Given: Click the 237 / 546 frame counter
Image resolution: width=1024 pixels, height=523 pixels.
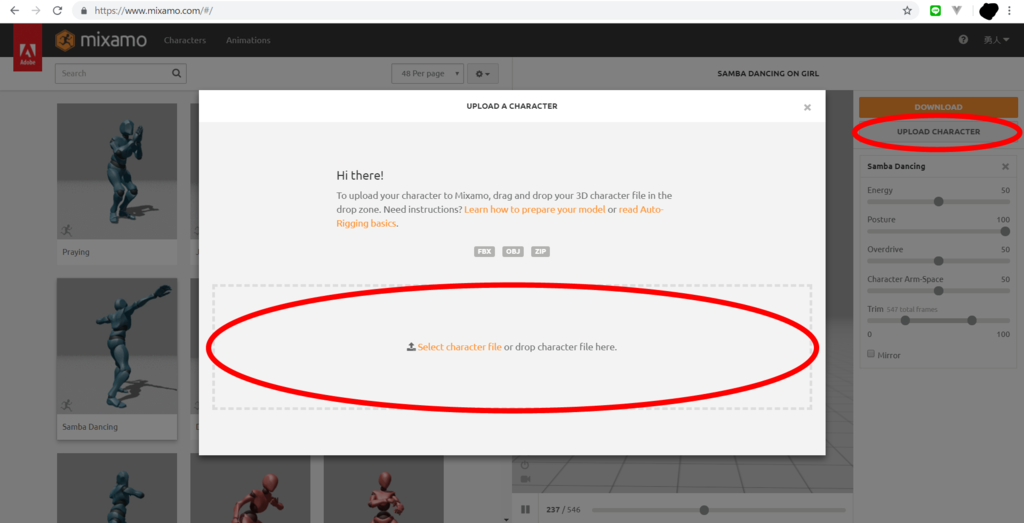Looking at the screenshot, I should click(x=563, y=509).
